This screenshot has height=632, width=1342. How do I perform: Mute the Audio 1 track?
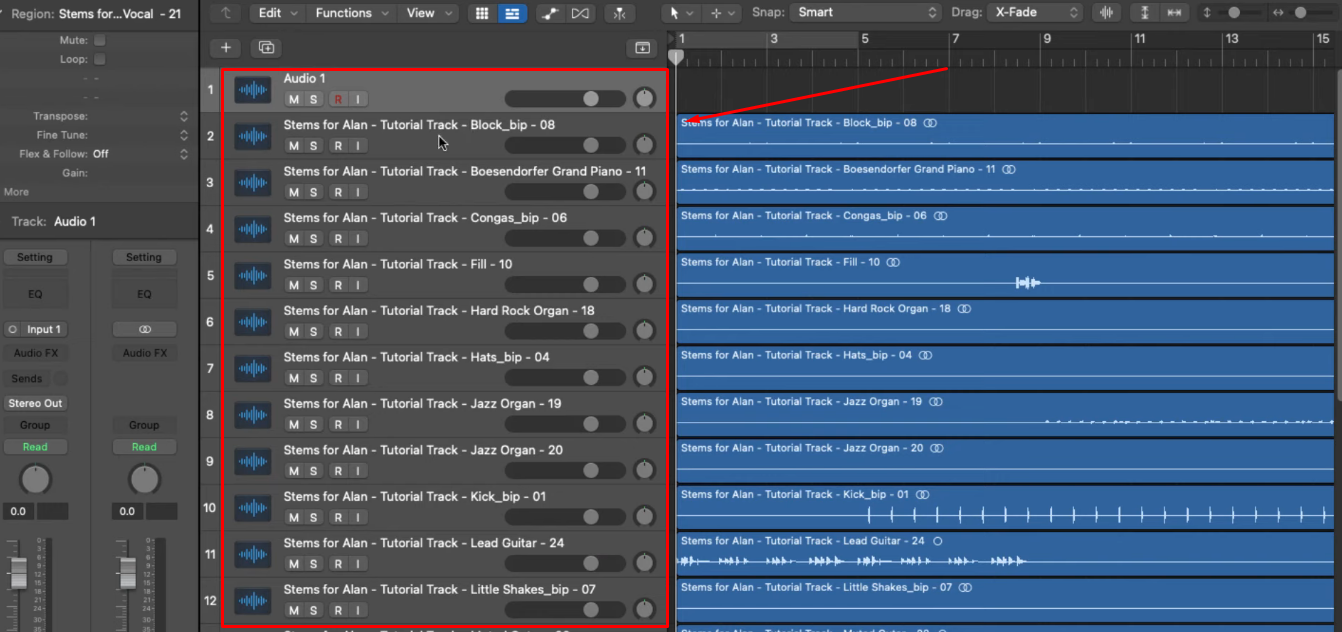[293, 99]
